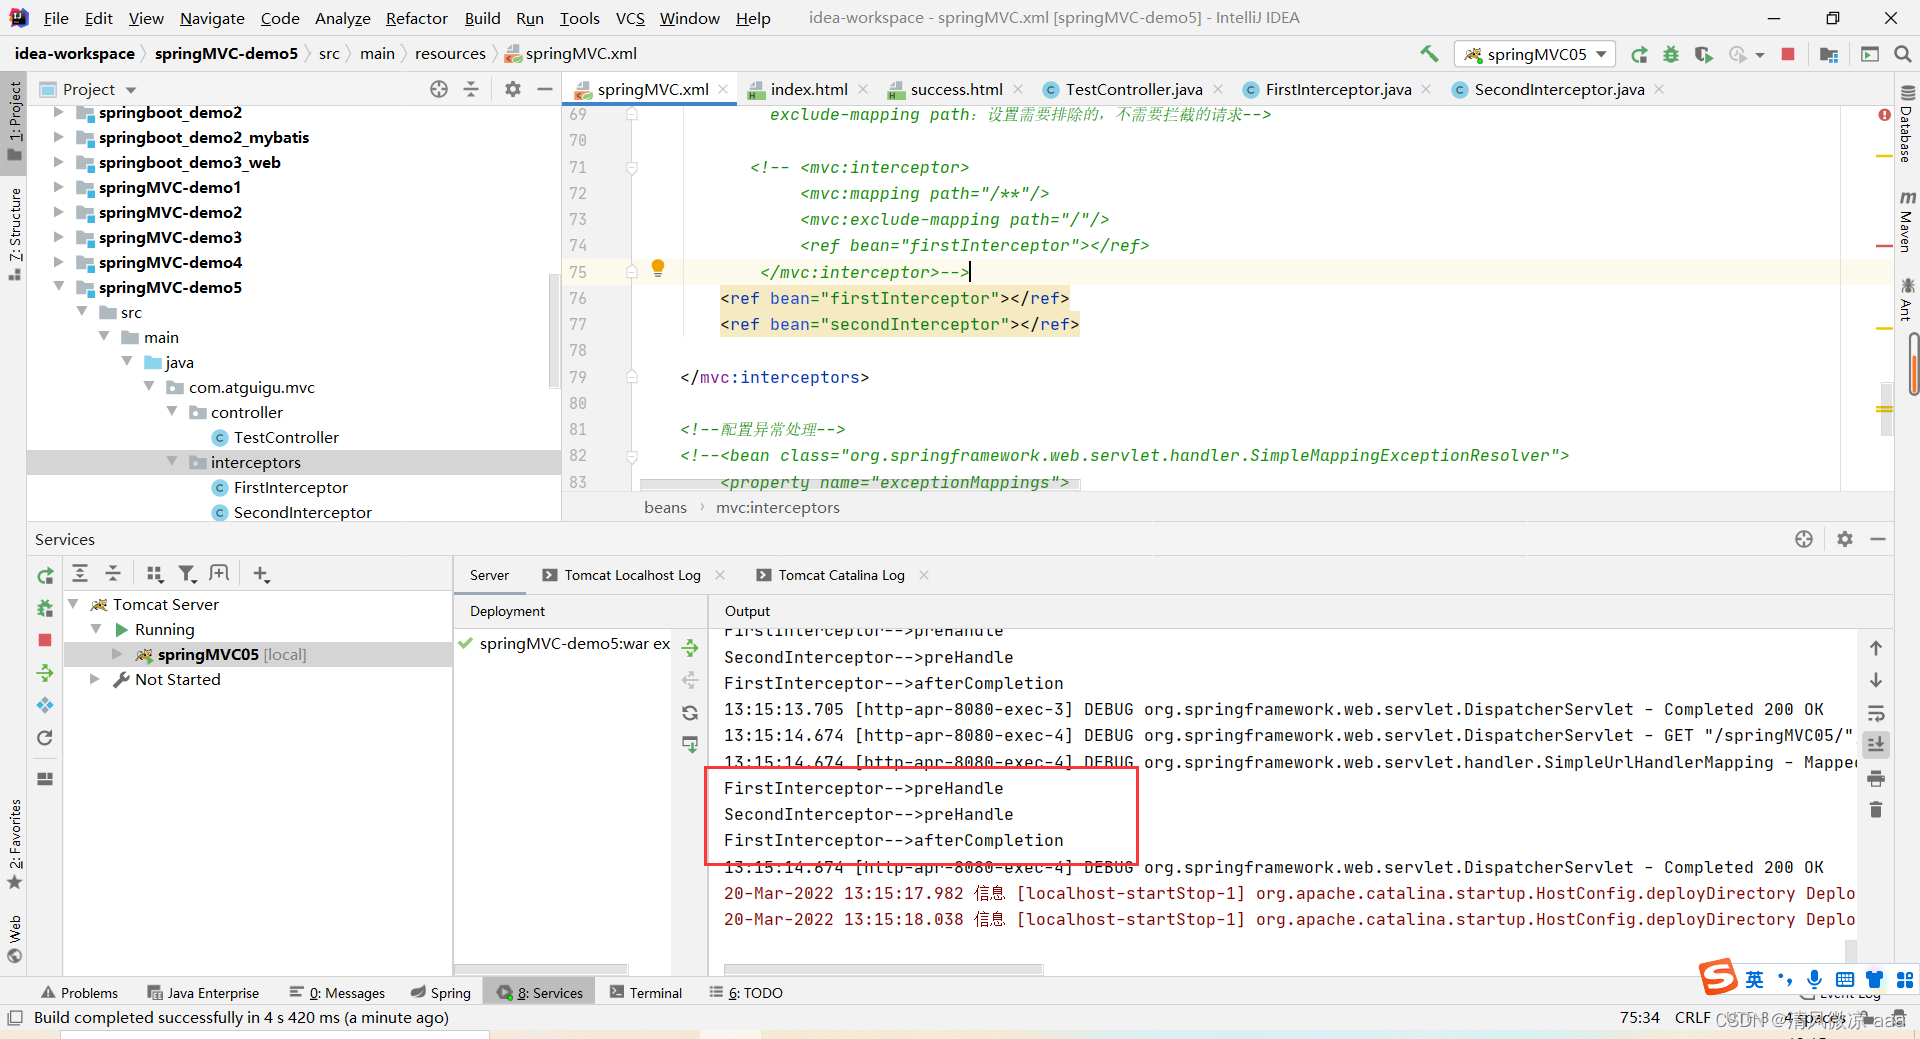Expand springboot_demo2_mybatis module

(58, 137)
